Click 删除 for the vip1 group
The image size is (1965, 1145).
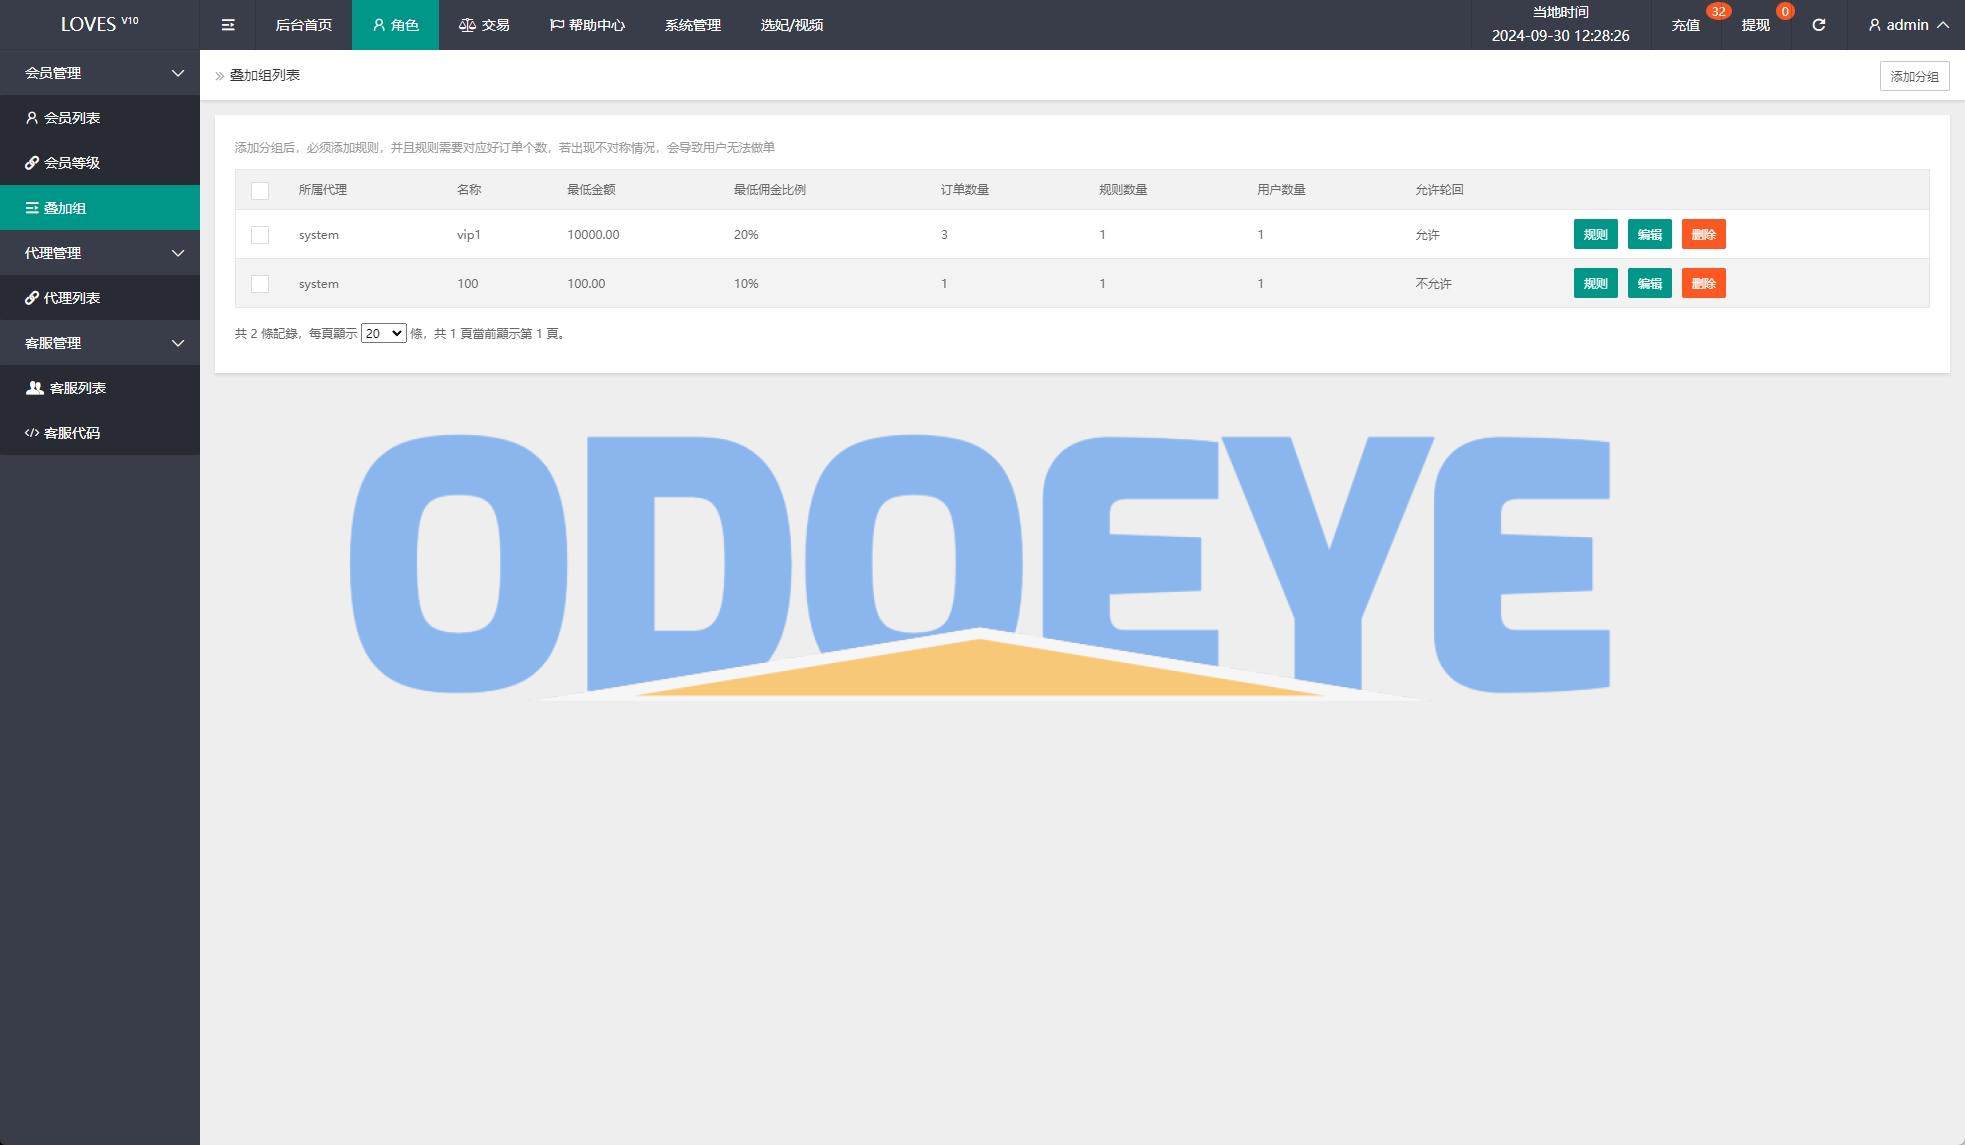click(1703, 235)
